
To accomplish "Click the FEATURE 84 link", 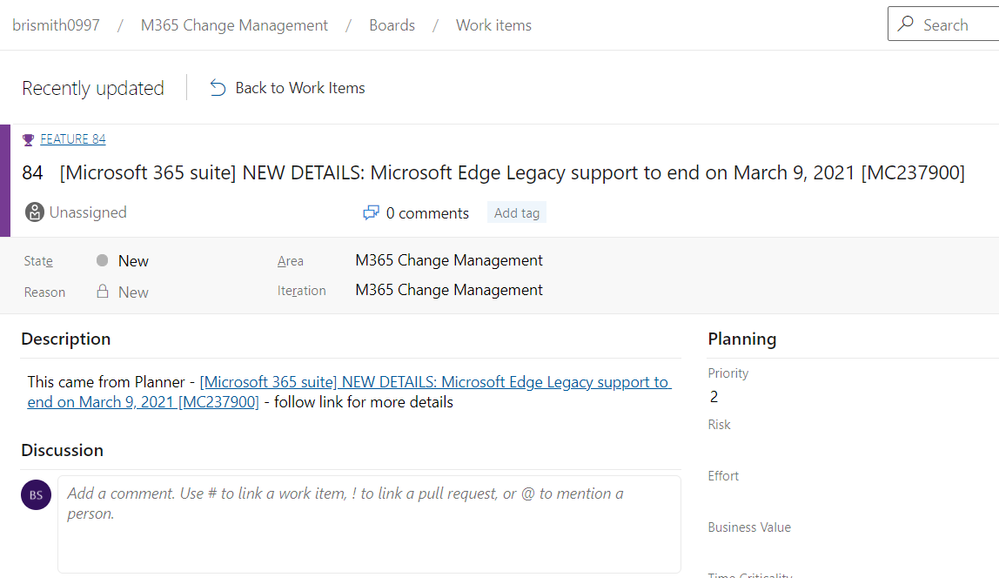I will (73, 140).
